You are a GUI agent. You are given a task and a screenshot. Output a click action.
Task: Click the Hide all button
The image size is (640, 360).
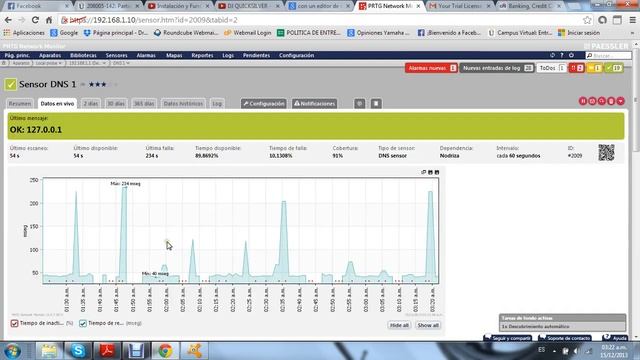pos(399,325)
